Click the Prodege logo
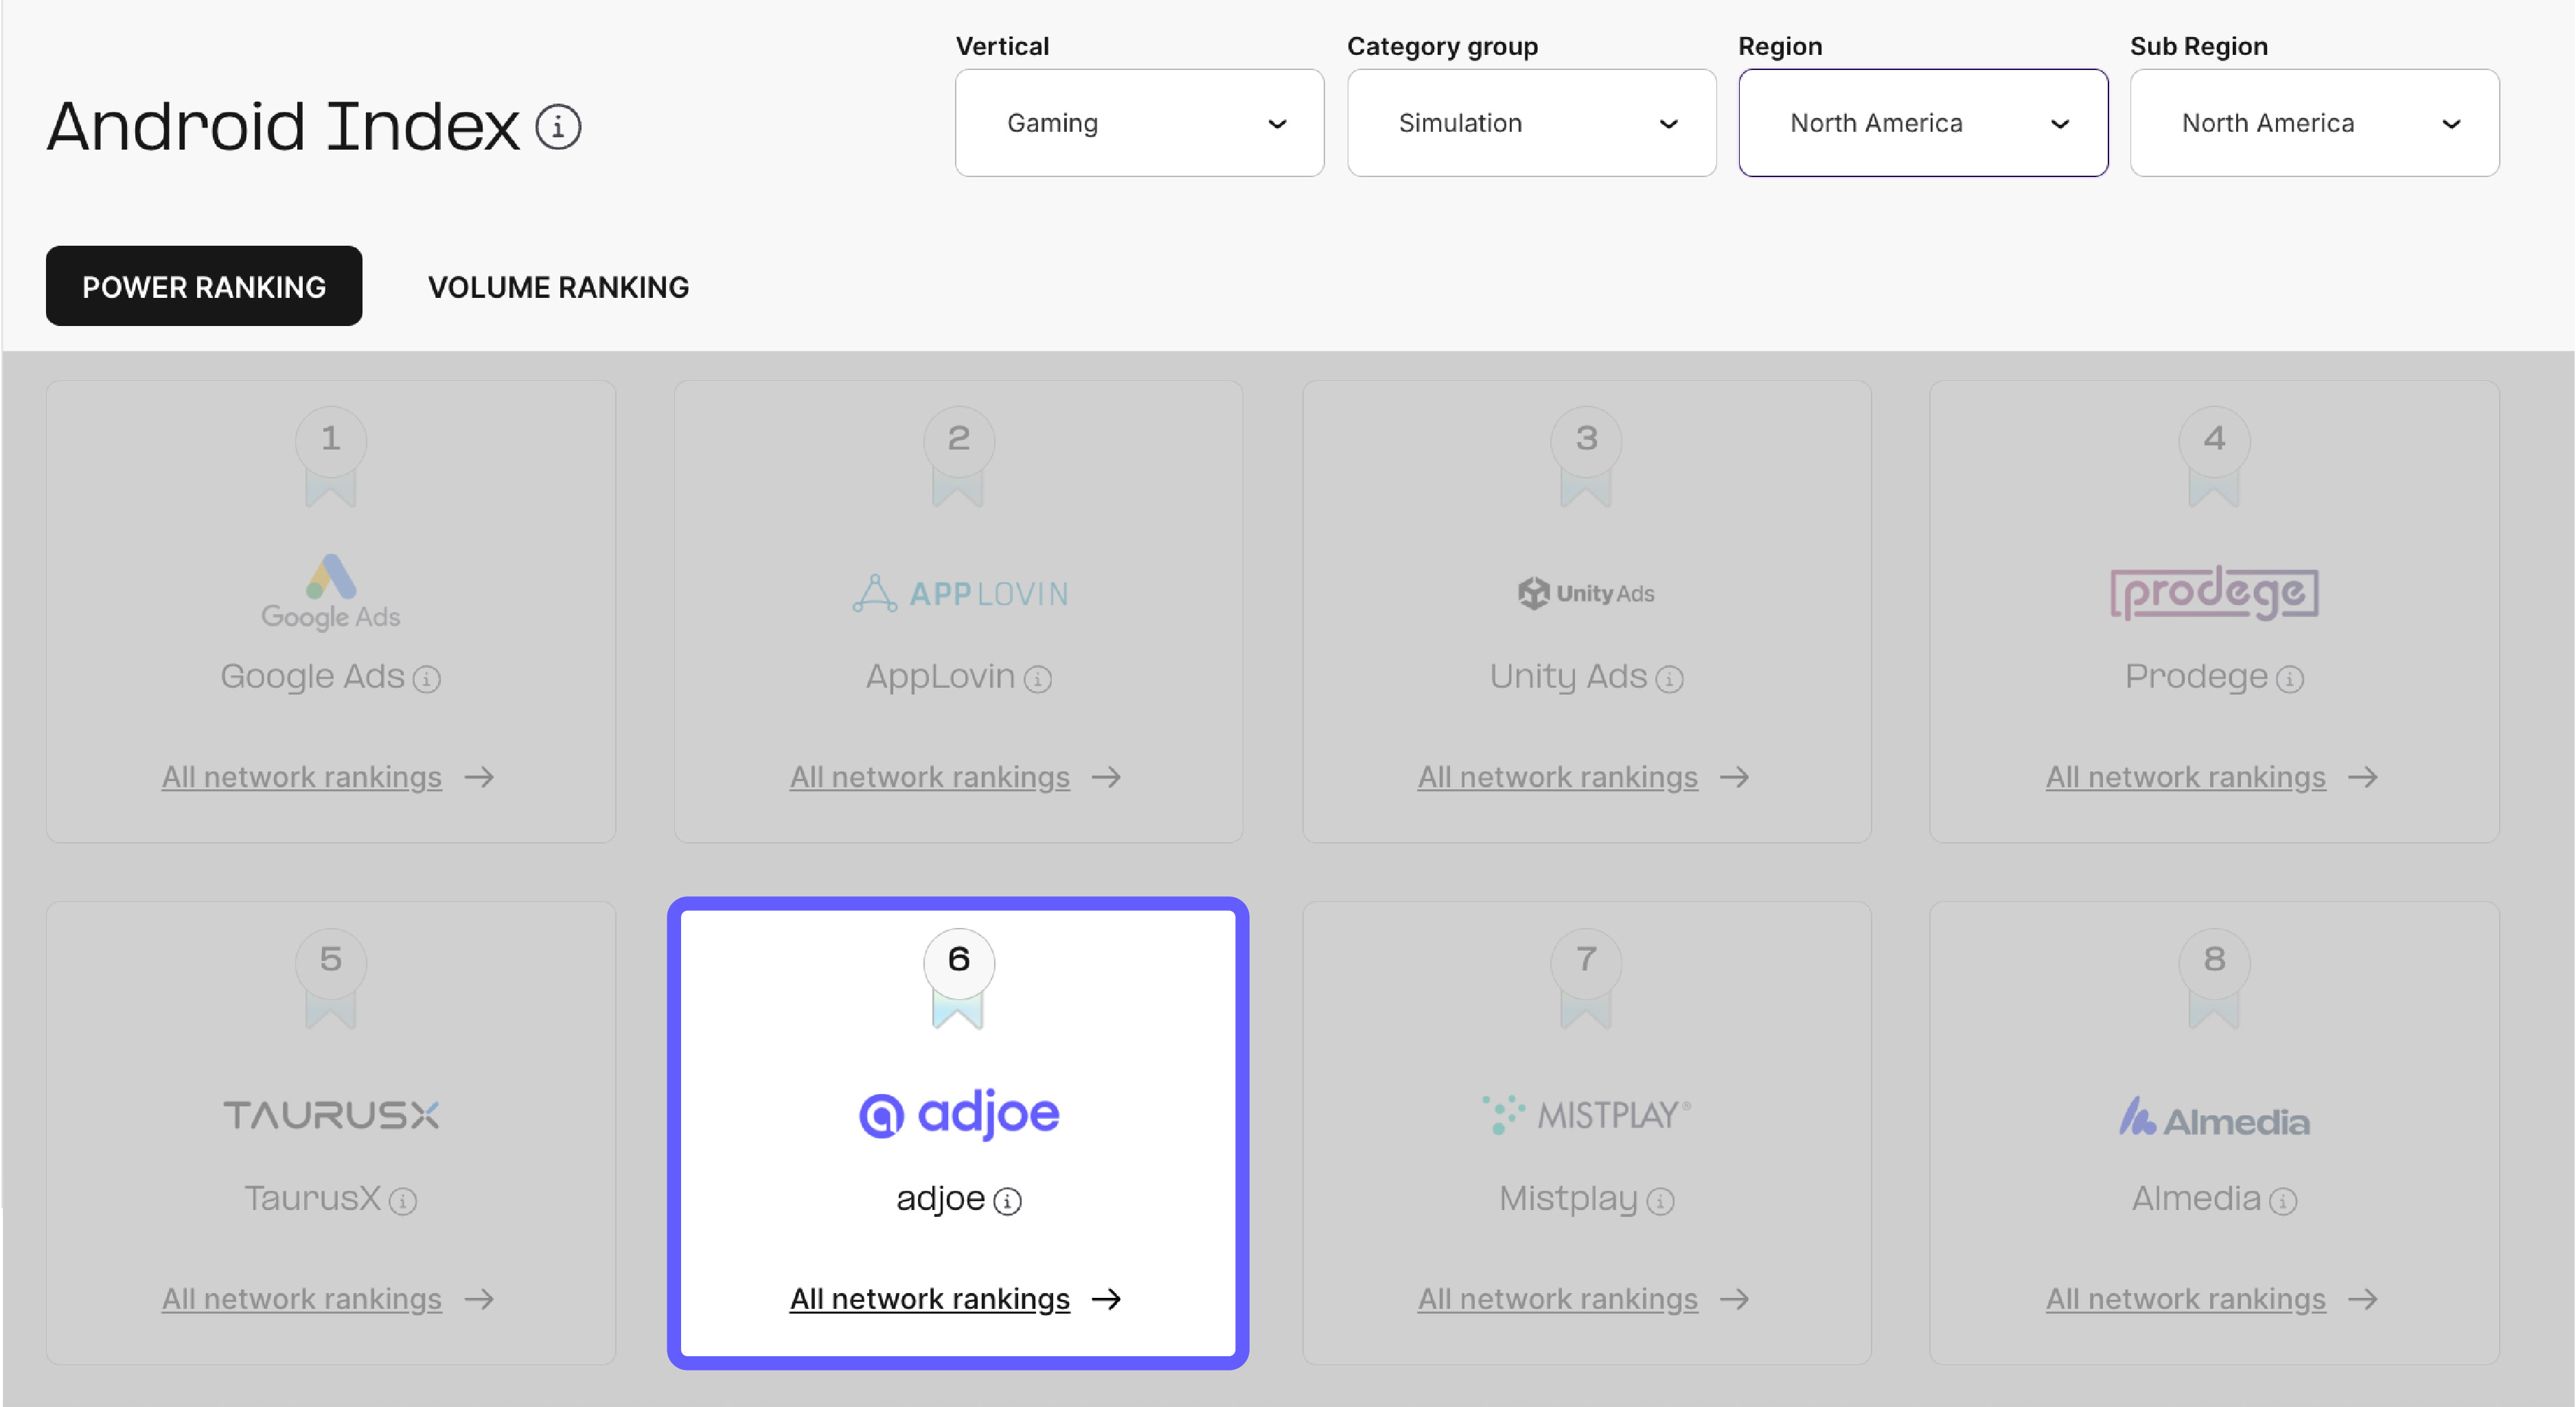Image resolution: width=2576 pixels, height=1407 pixels. click(2213, 592)
